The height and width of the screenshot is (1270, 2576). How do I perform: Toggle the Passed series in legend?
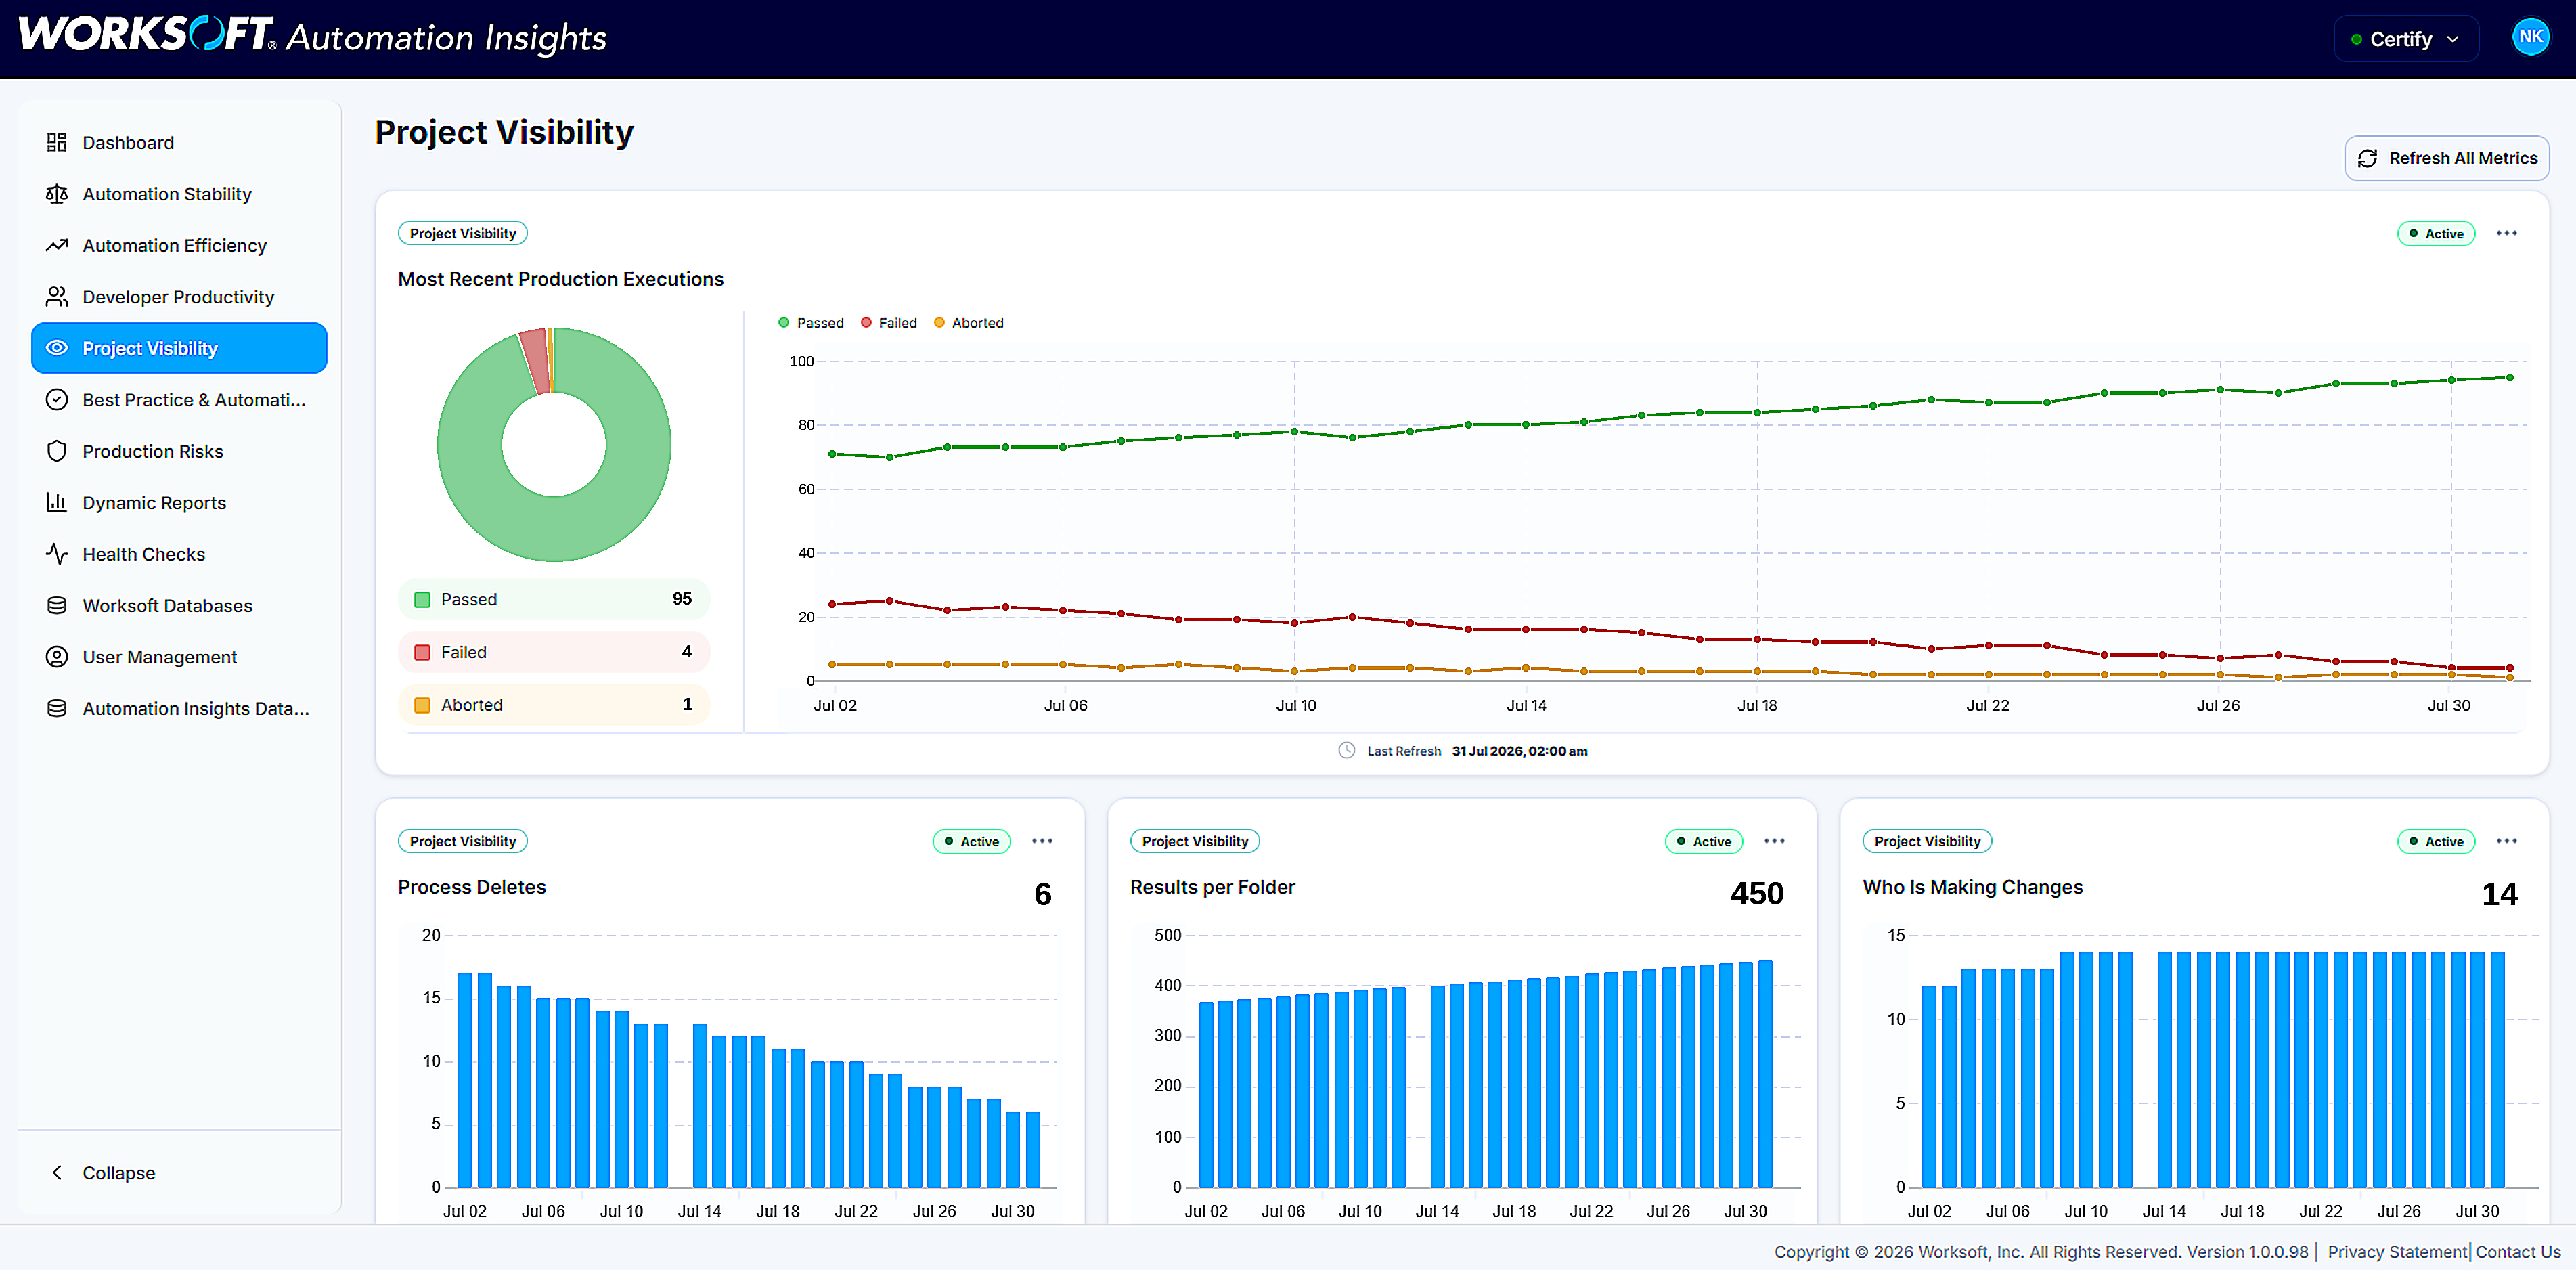[811, 323]
